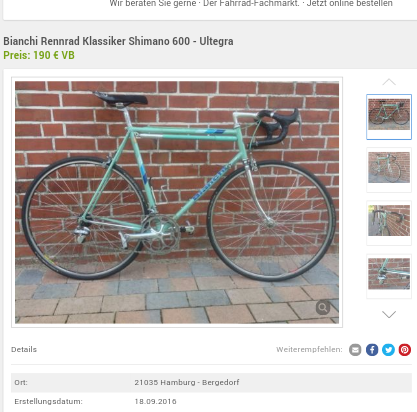
Task: Click the 'Jetzt online bestellen' ad text
Action: tap(350, 4)
